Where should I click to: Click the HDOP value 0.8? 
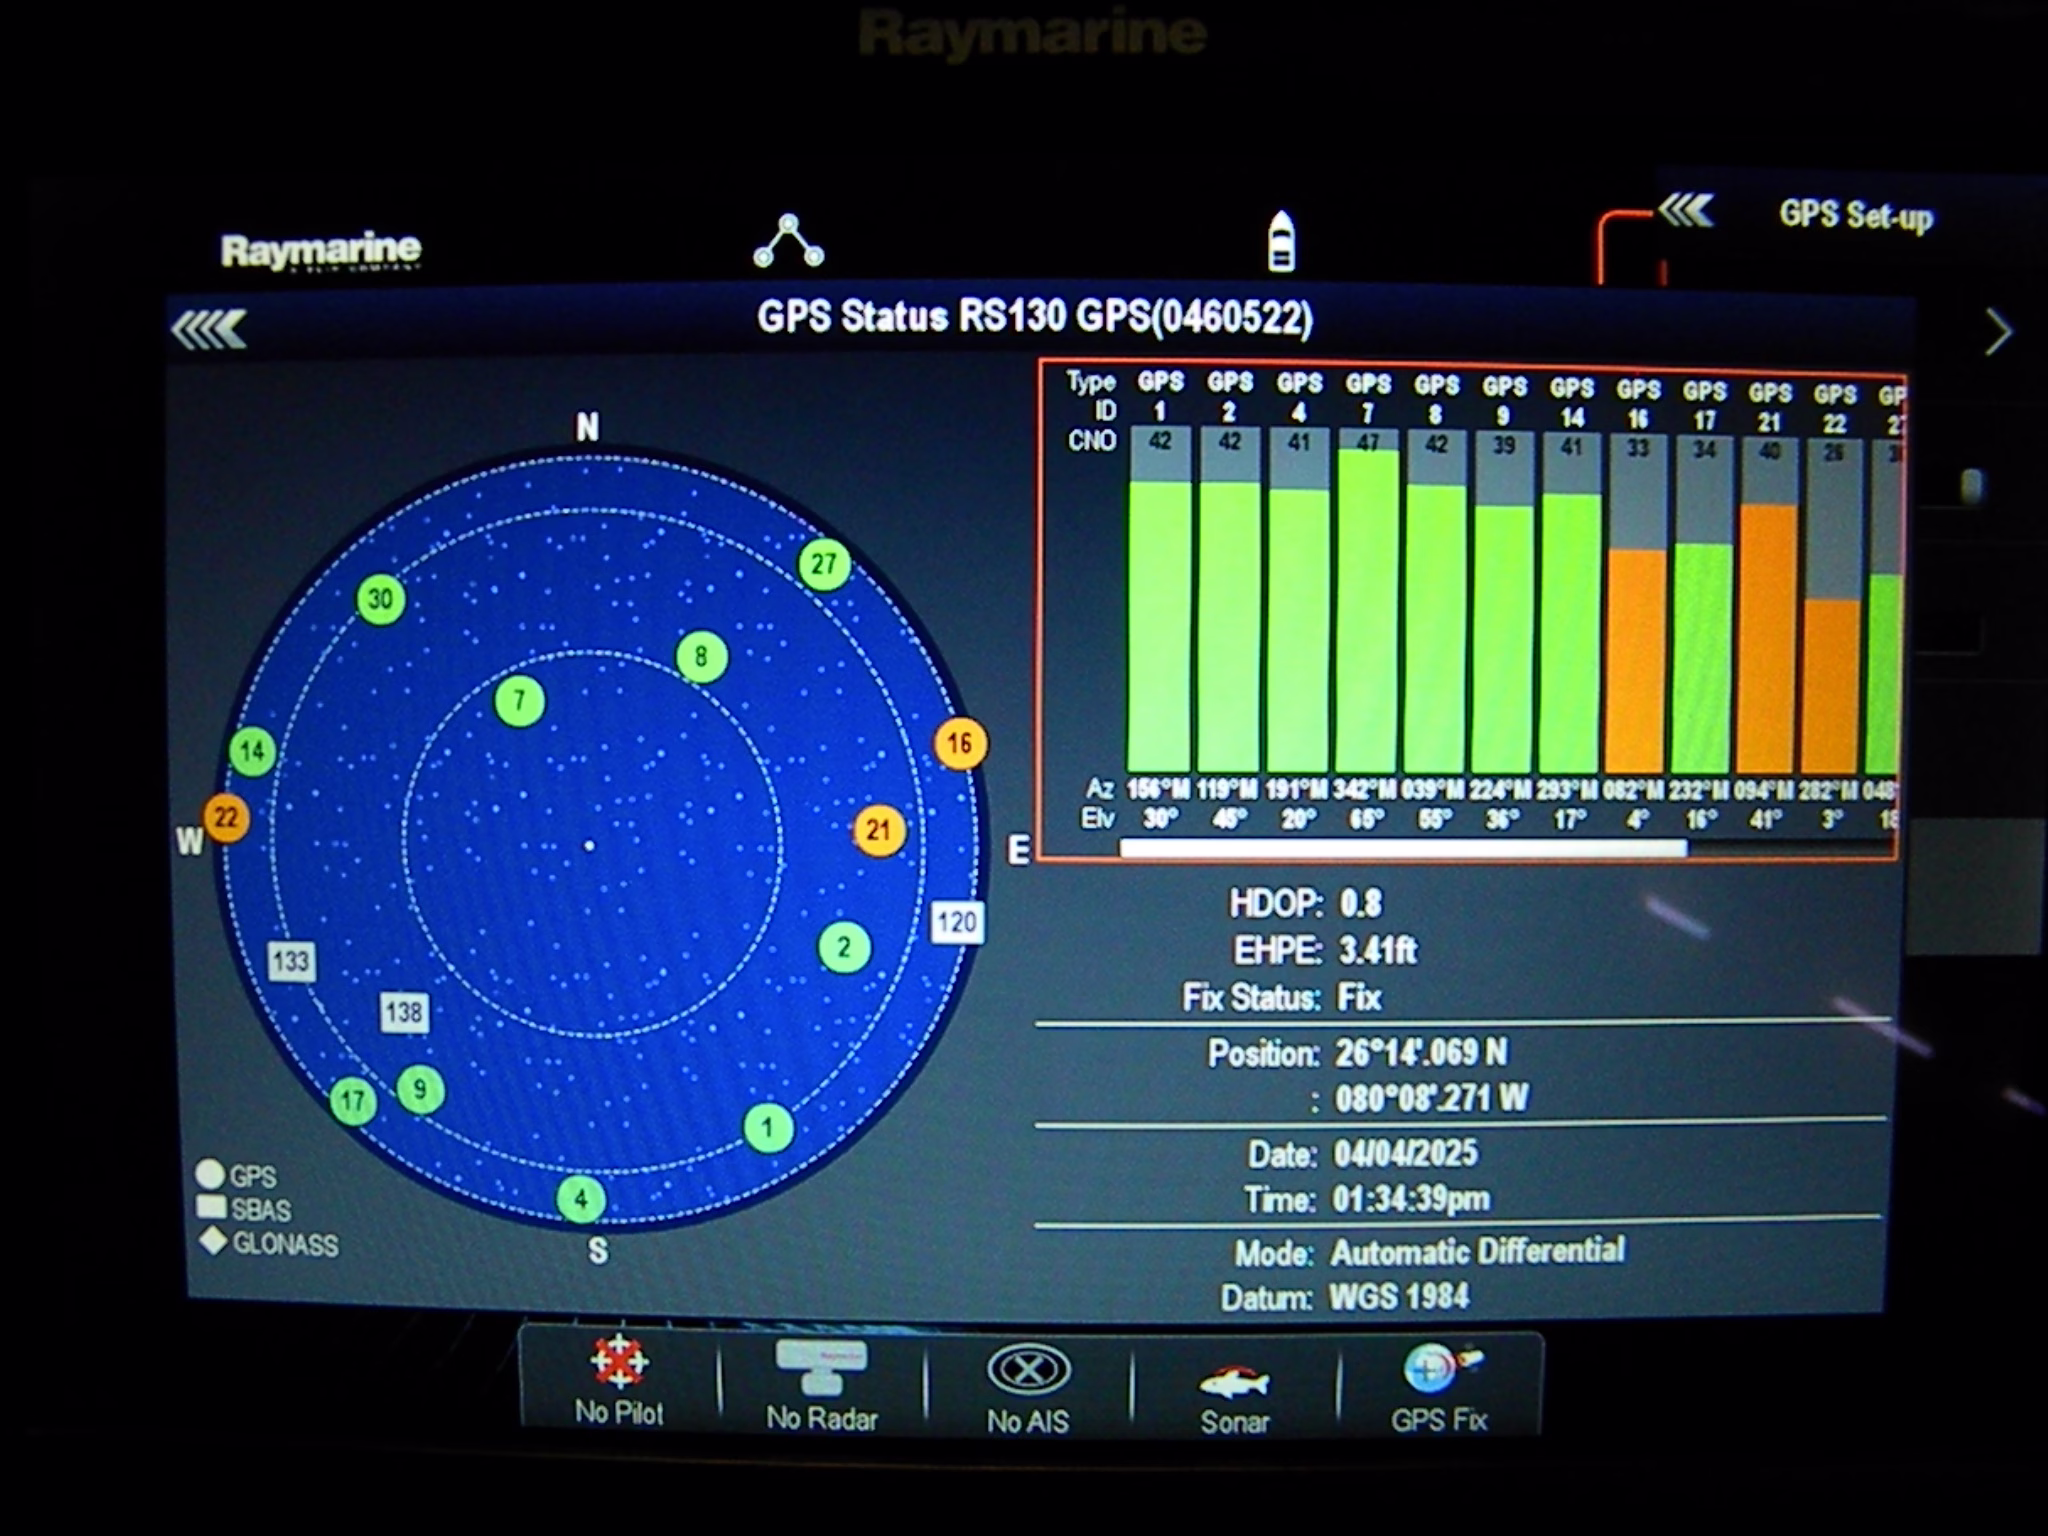click(x=1361, y=904)
